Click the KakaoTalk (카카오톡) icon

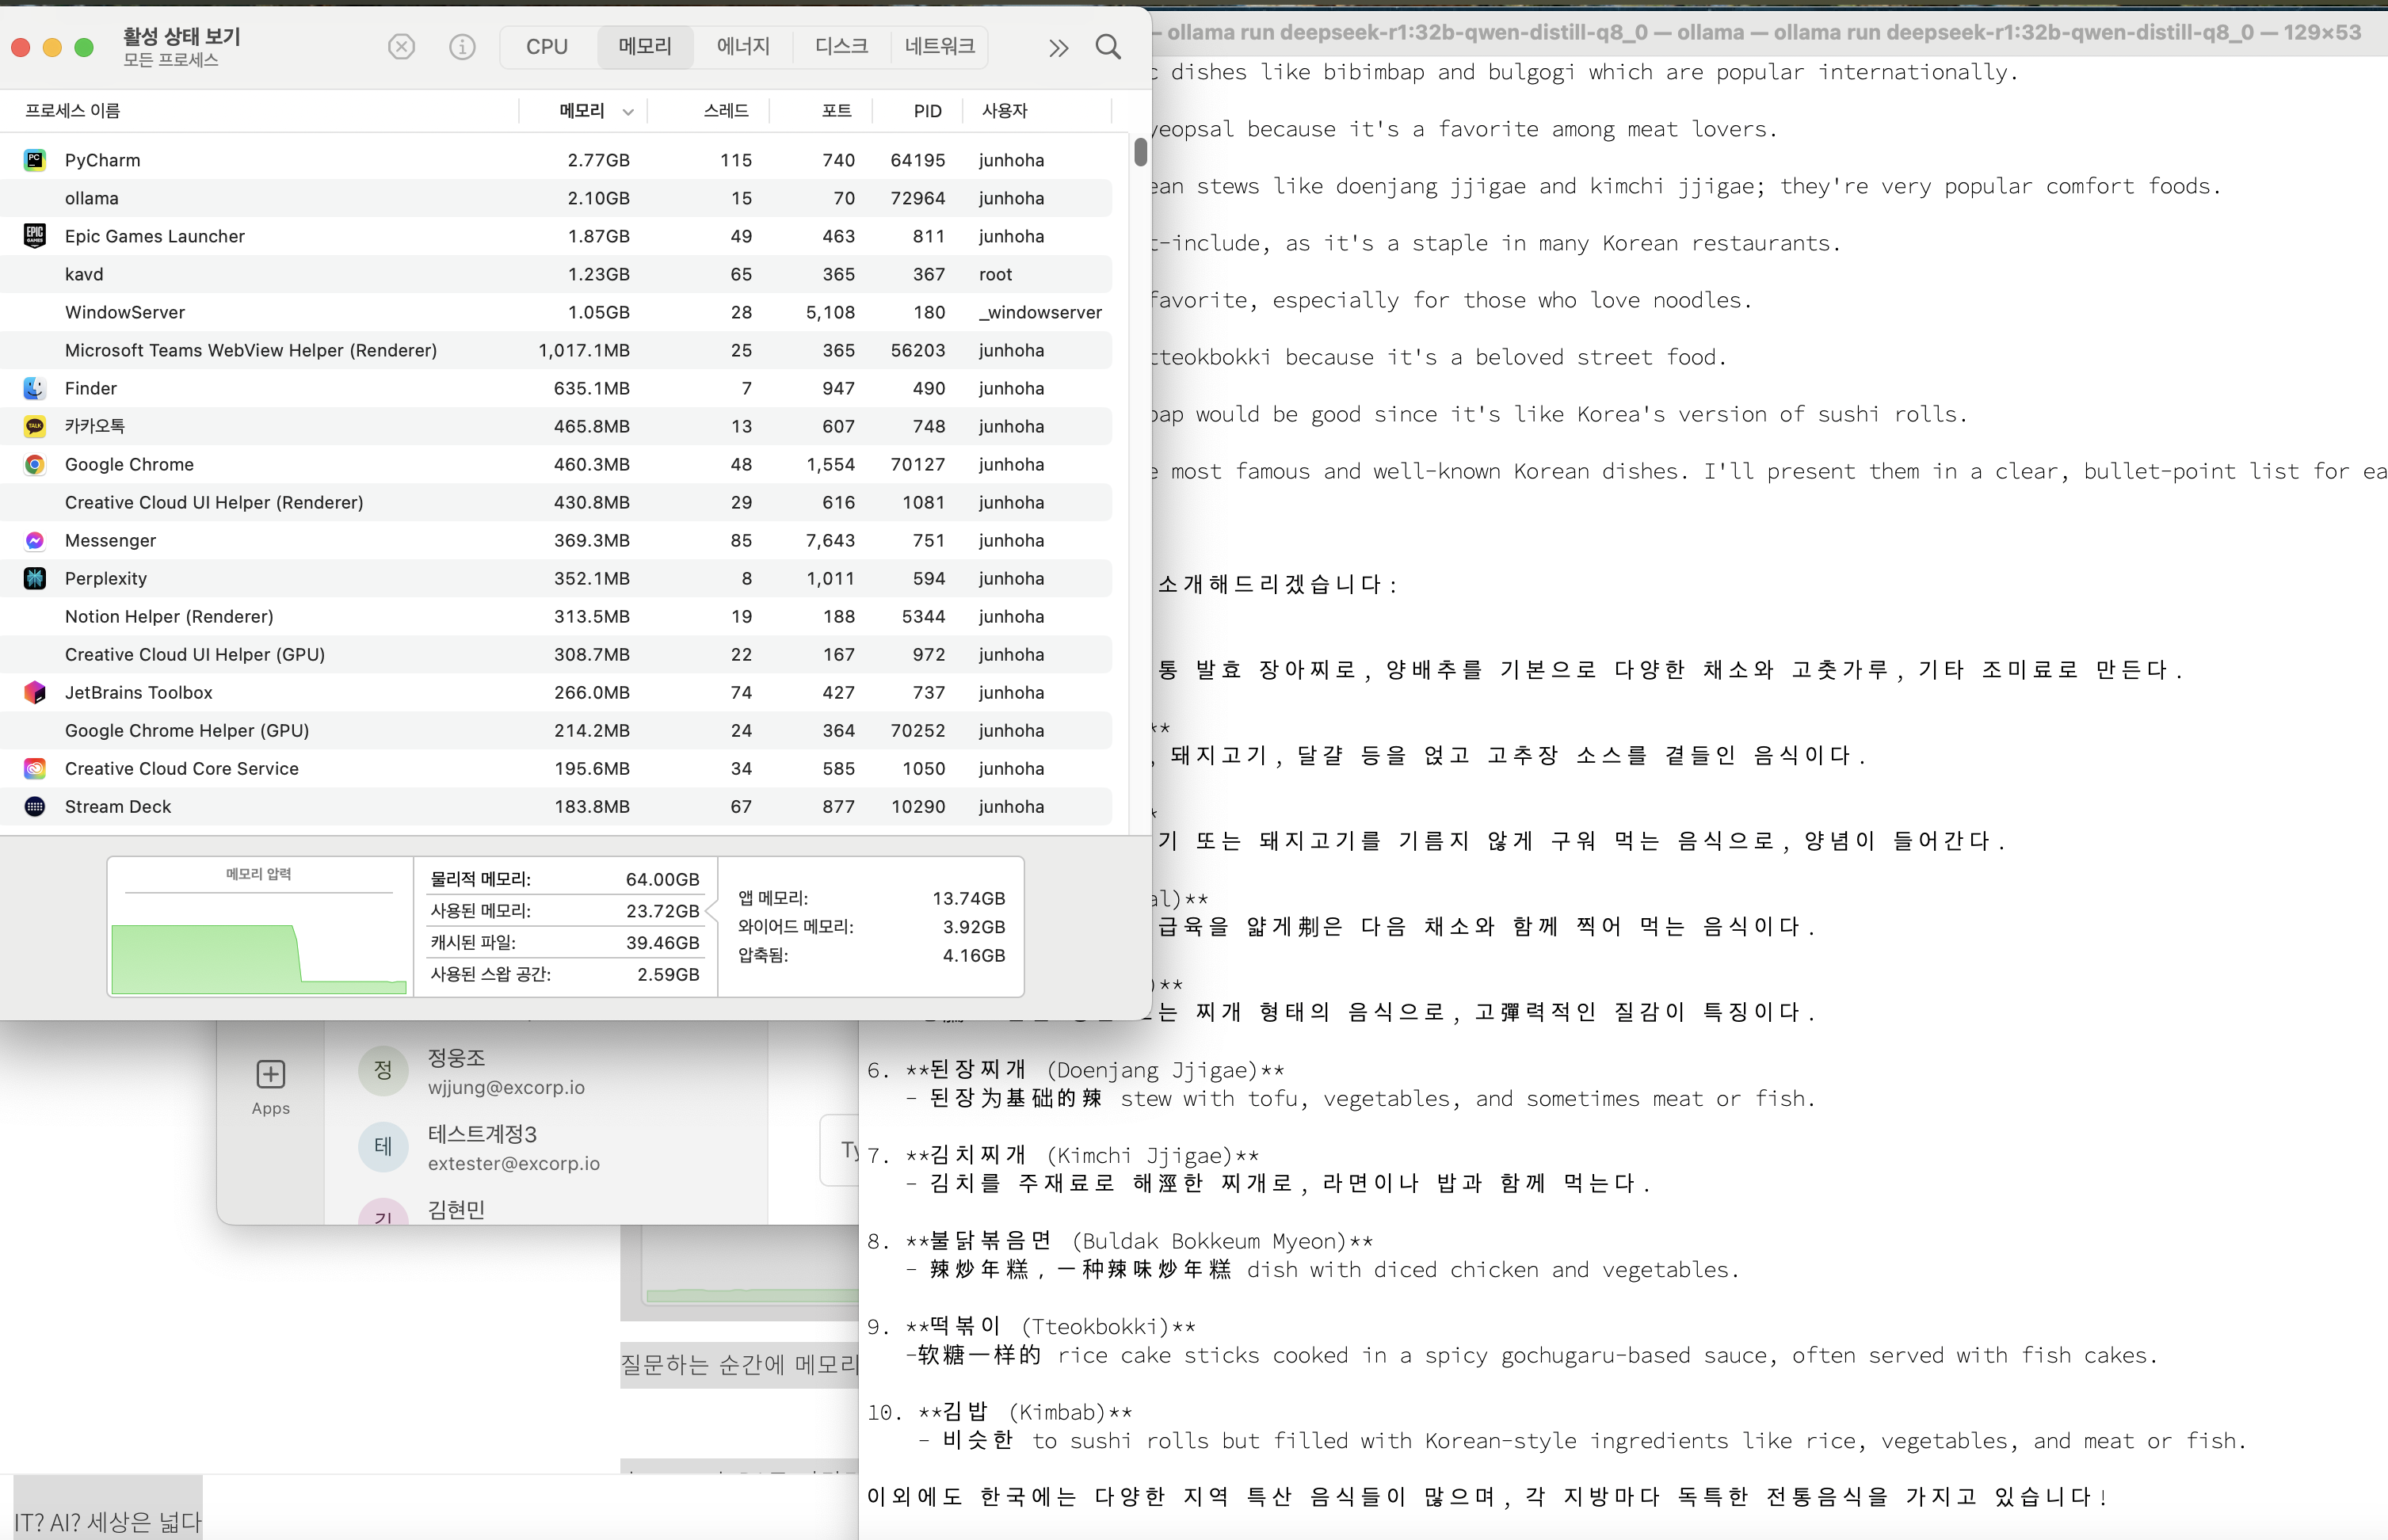[x=35, y=426]
